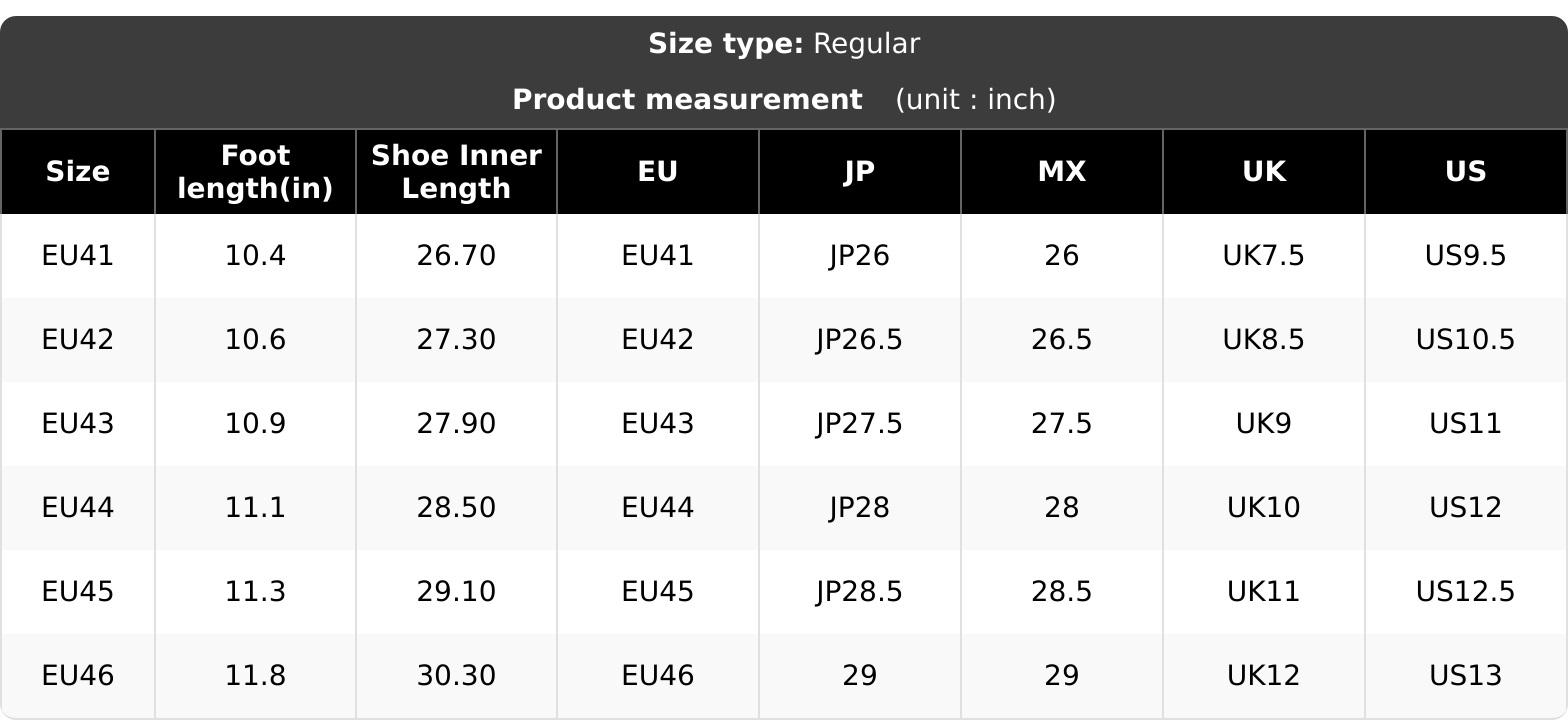Click the Product measurement heading
The width and height of the screenshot is (1568, 720).
[687, 100]
